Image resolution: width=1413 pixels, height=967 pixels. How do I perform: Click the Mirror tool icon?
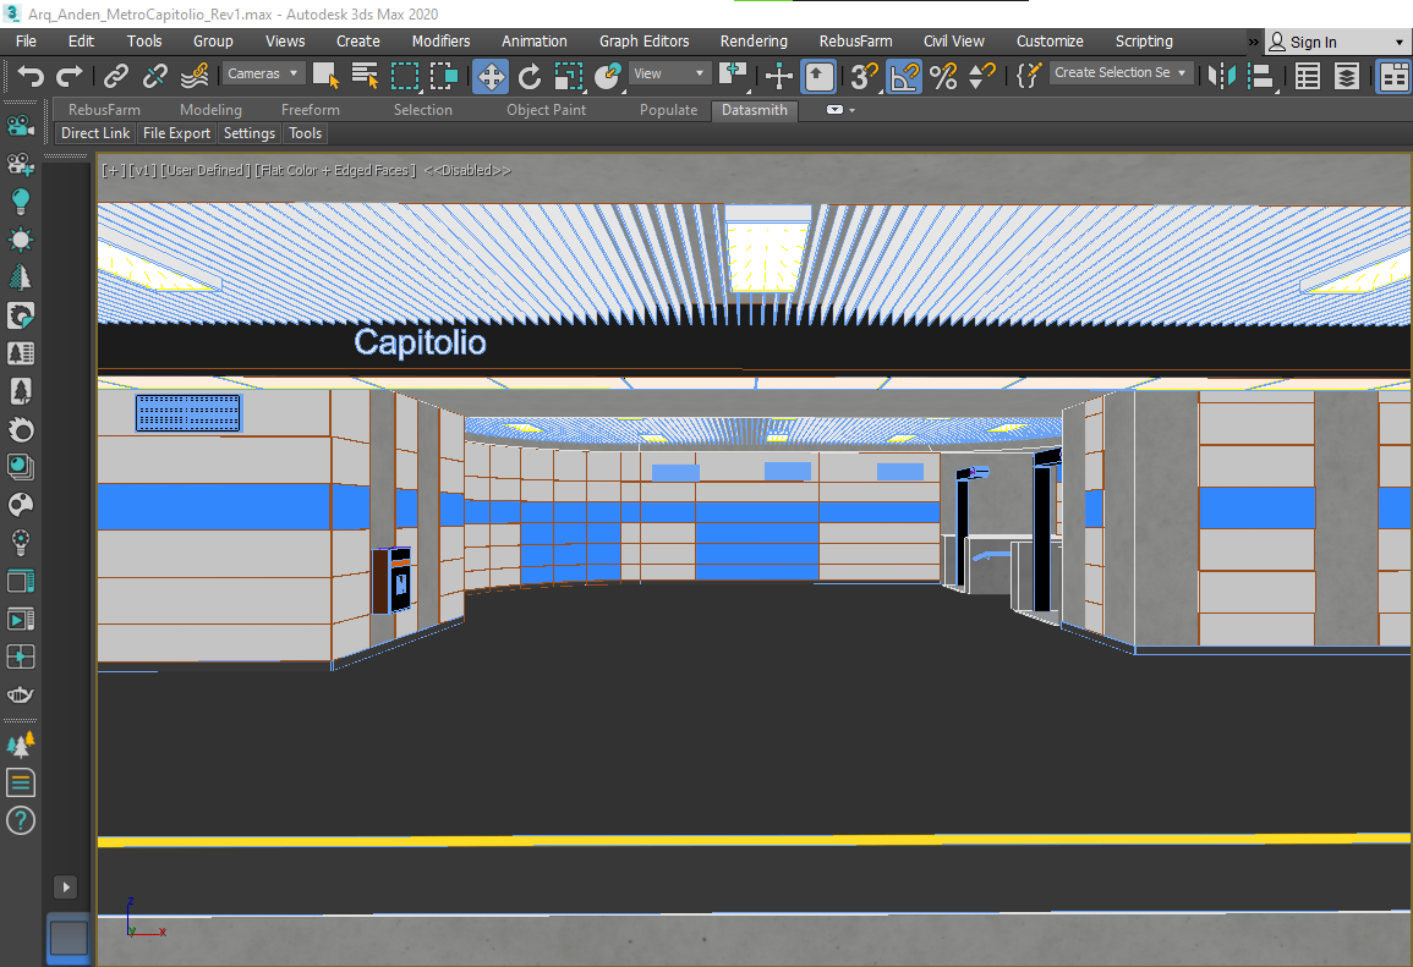coord(1222,76)
